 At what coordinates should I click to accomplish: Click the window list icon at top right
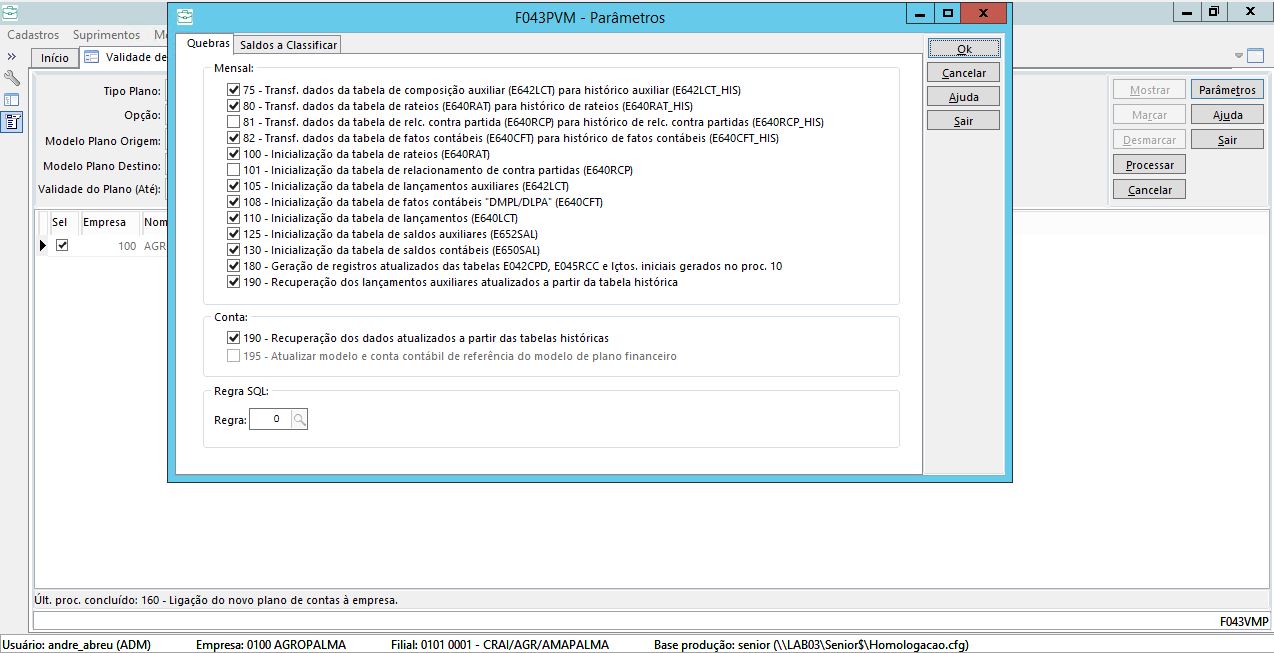[x=1262, y=55]
